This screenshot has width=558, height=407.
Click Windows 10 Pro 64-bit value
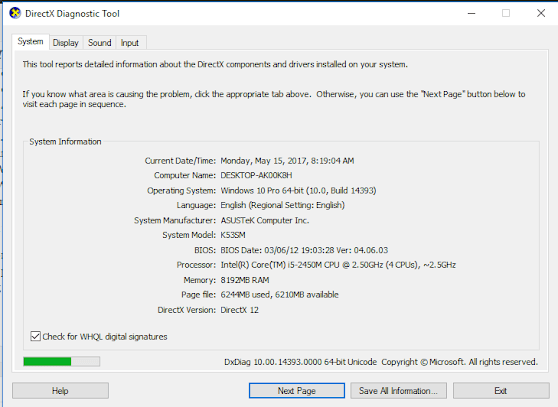click(x=298, y=191)
